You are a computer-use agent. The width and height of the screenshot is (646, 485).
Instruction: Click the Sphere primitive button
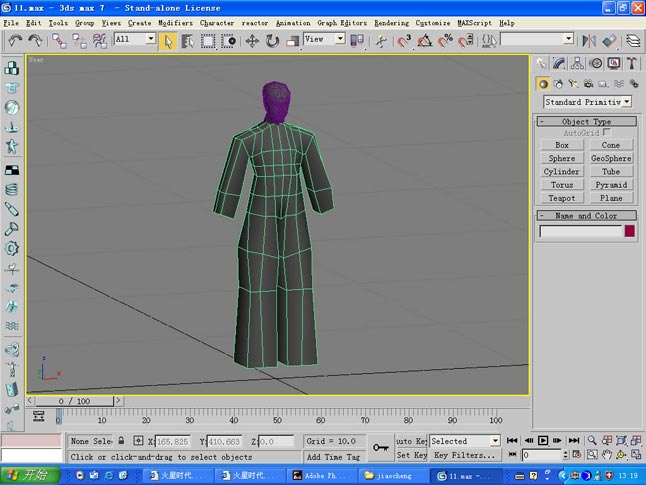click(562, 158)
